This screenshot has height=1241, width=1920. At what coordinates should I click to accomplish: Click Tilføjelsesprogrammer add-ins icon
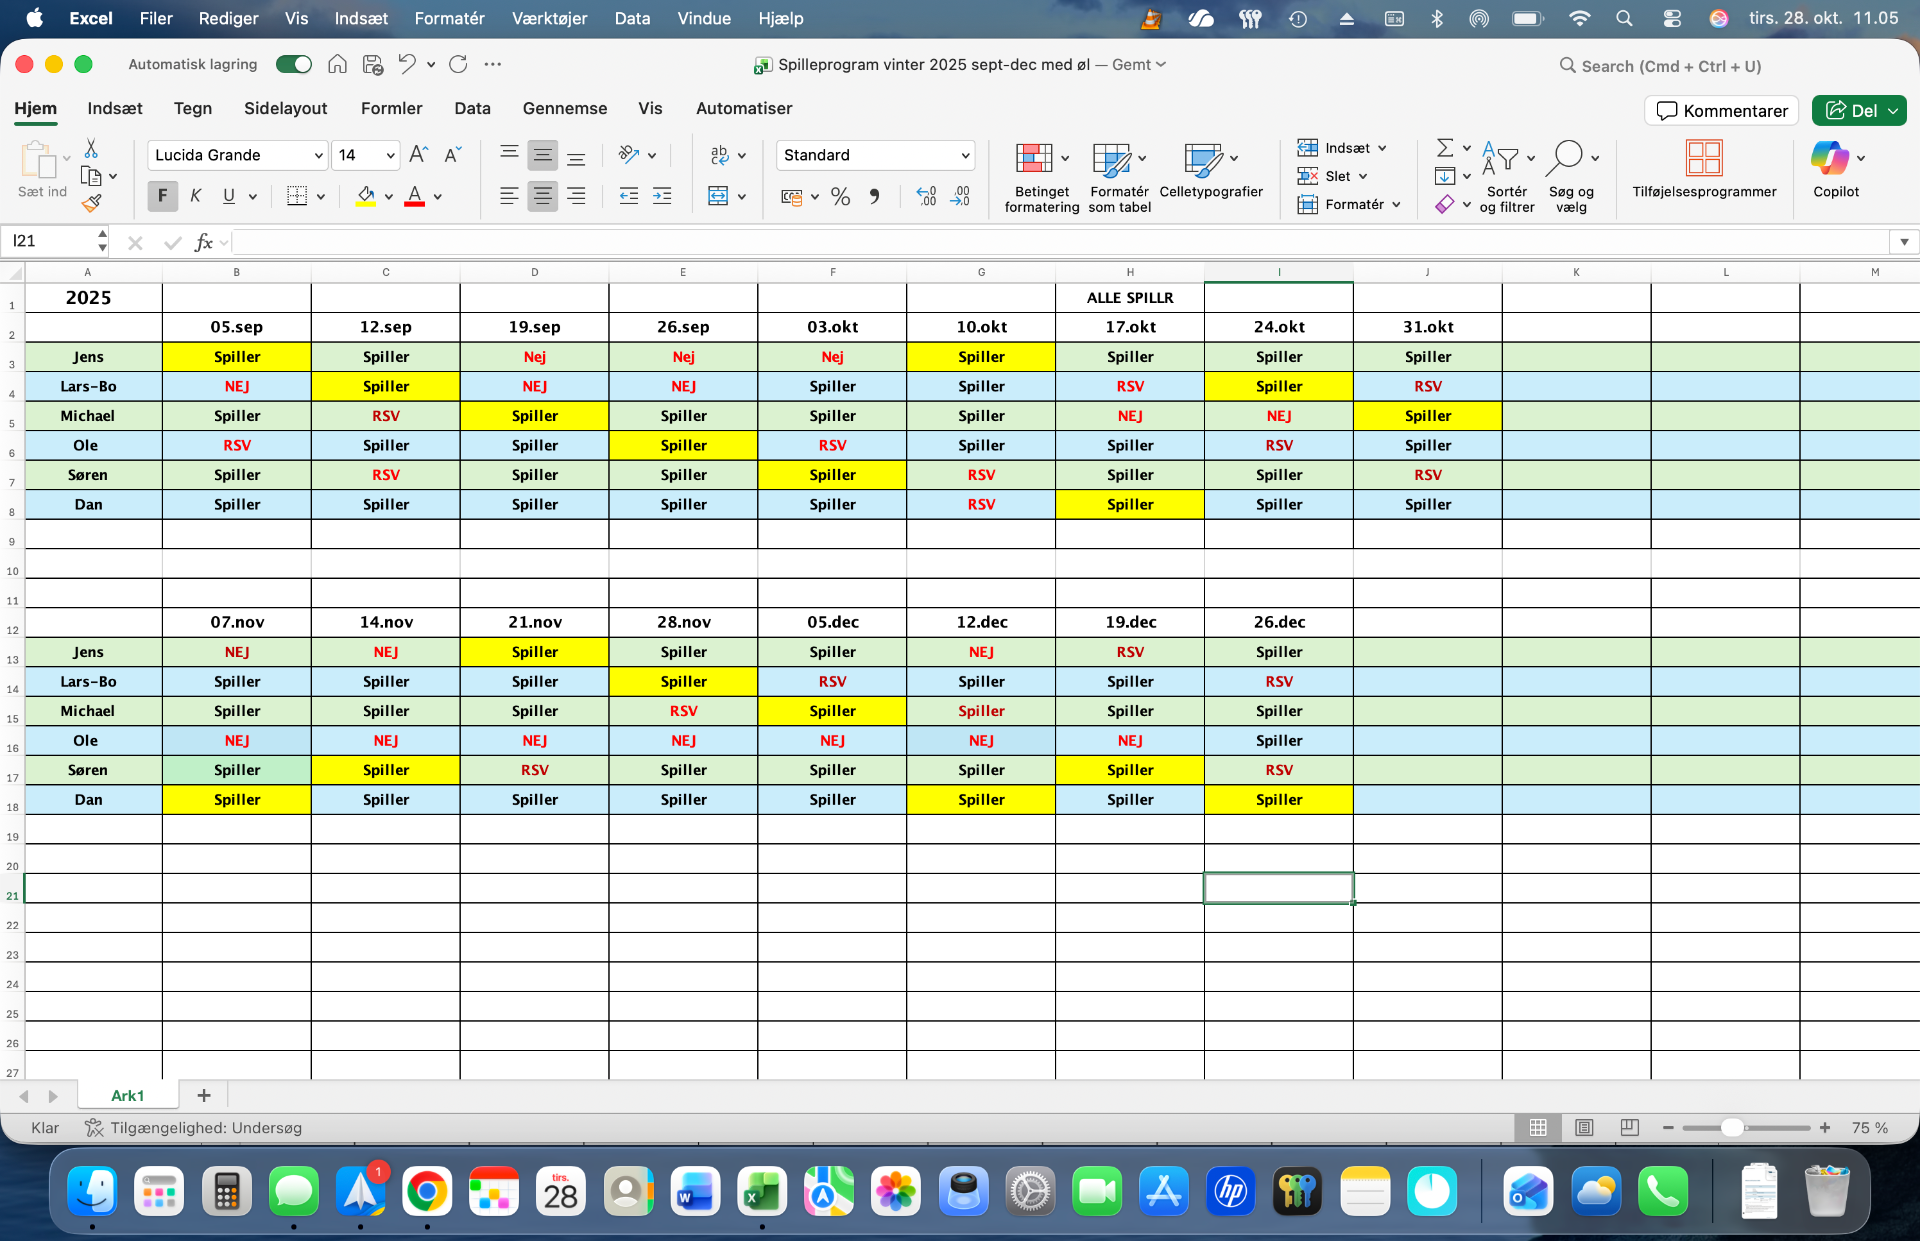point(1704,158)
